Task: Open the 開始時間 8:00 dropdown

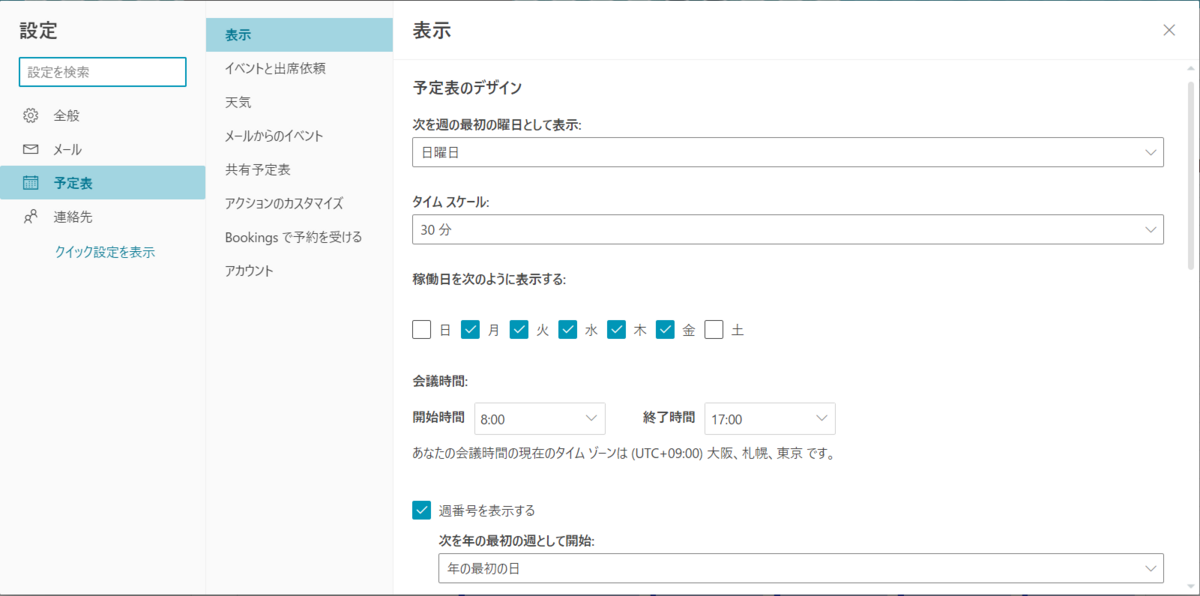Action: pos(540,419)
